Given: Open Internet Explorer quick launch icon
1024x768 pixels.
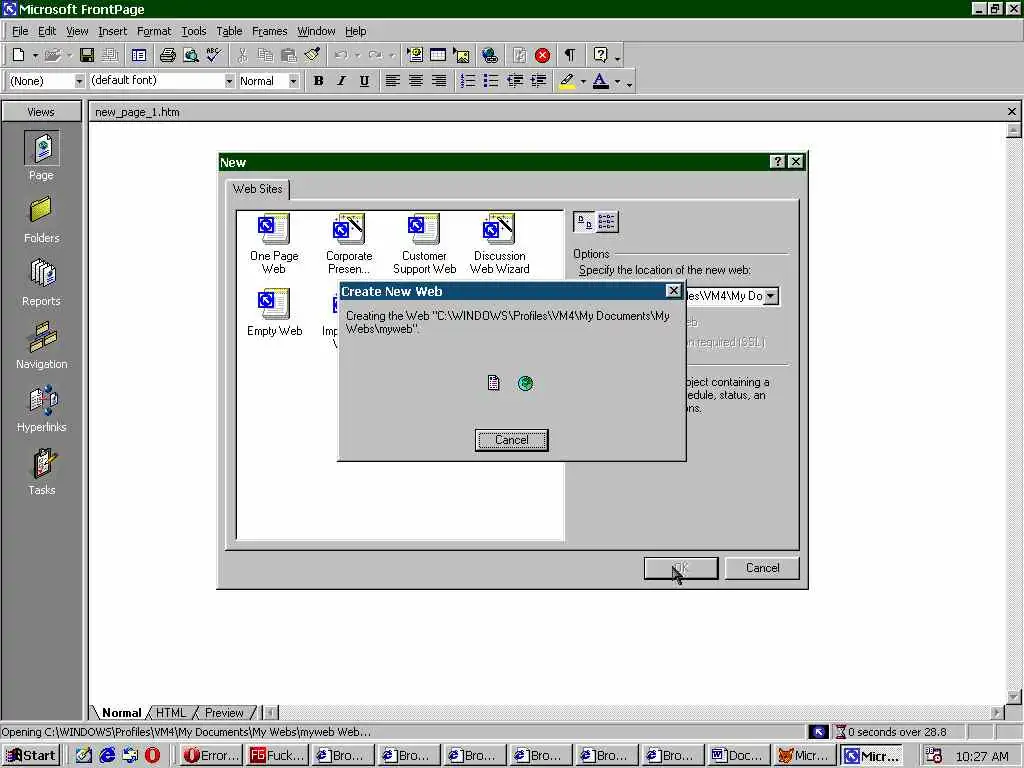Looking at the screenshot, I should [107, 756].
